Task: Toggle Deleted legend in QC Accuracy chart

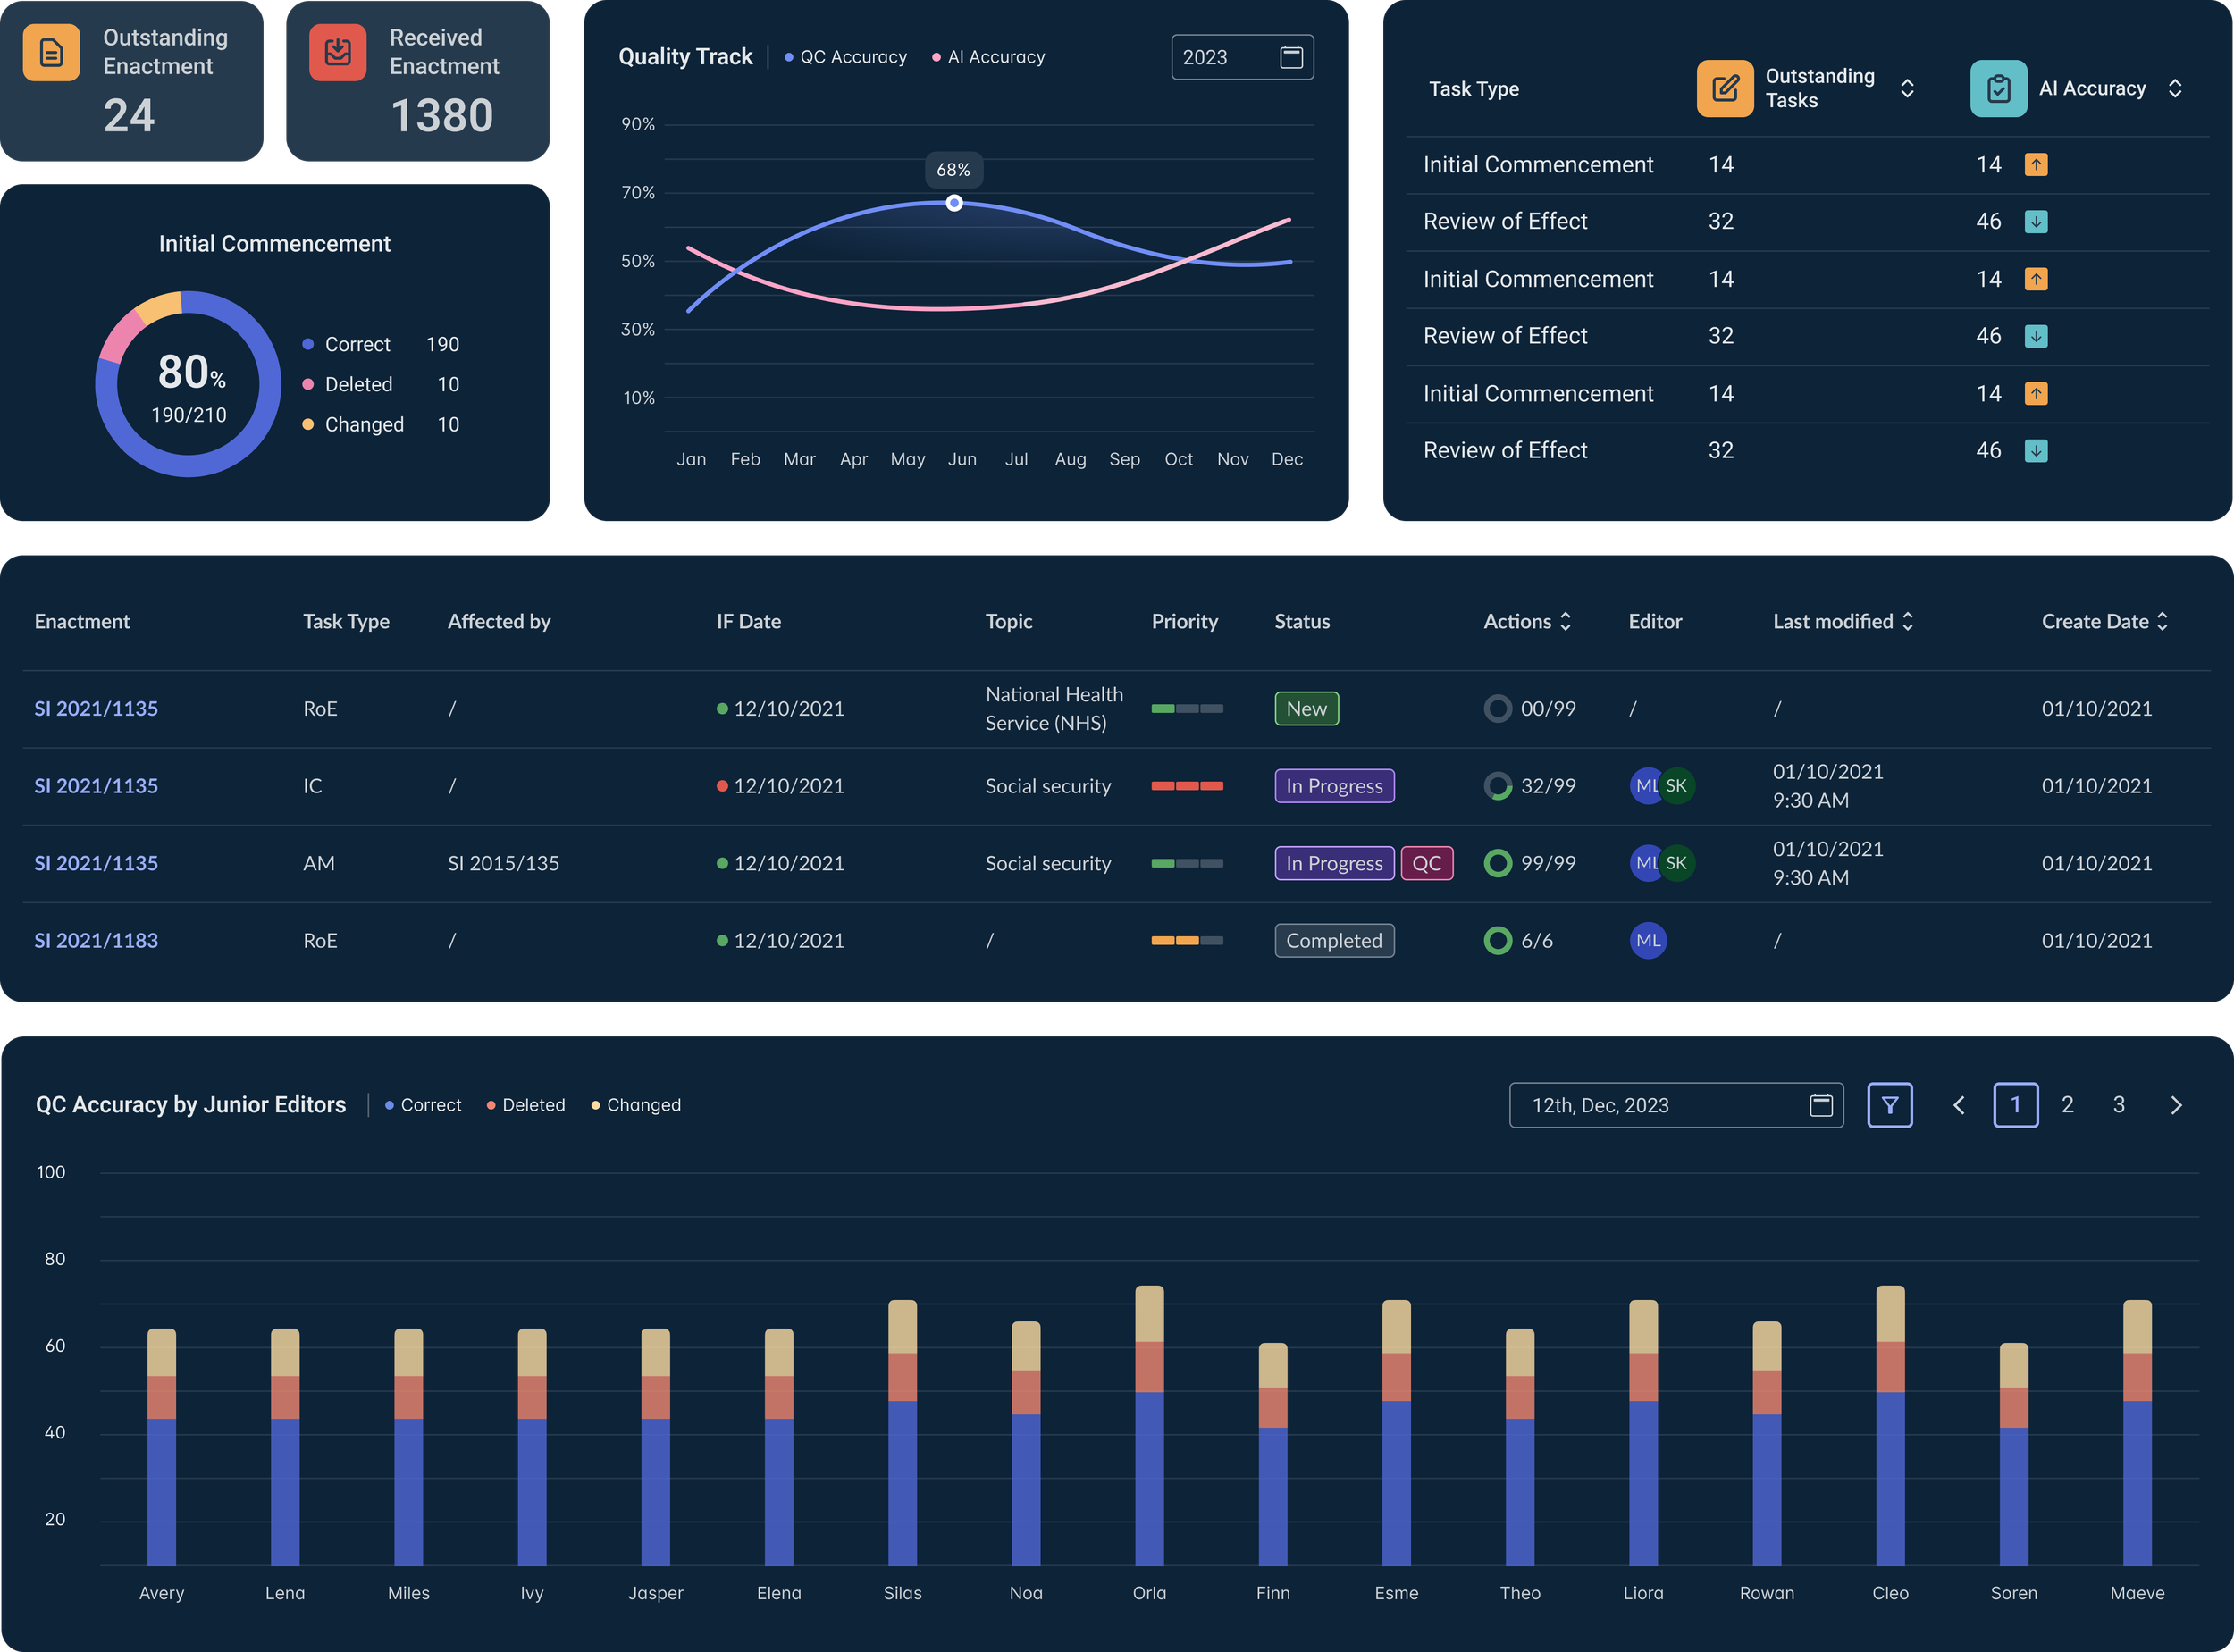Action: point(526,1105)
